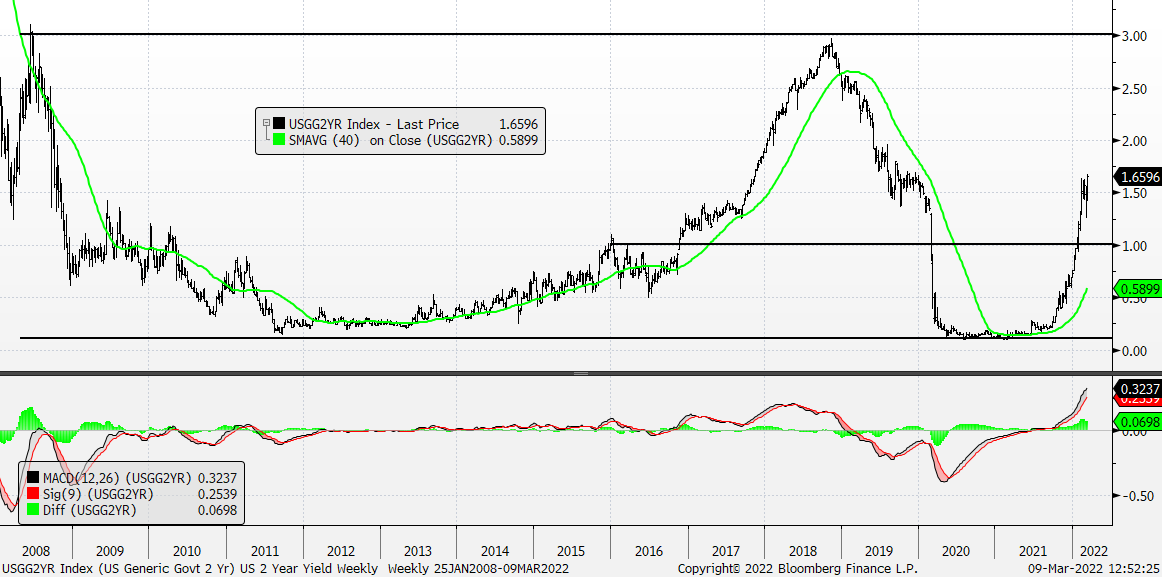Select the Diff (USGG2YR) legend entry
The height and width of the screenshot is (577, 1162).
click(90, 509)
